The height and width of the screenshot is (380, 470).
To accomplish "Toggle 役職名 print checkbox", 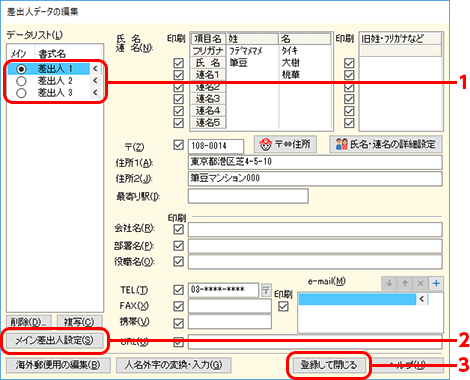I will [x=179, y=261].
